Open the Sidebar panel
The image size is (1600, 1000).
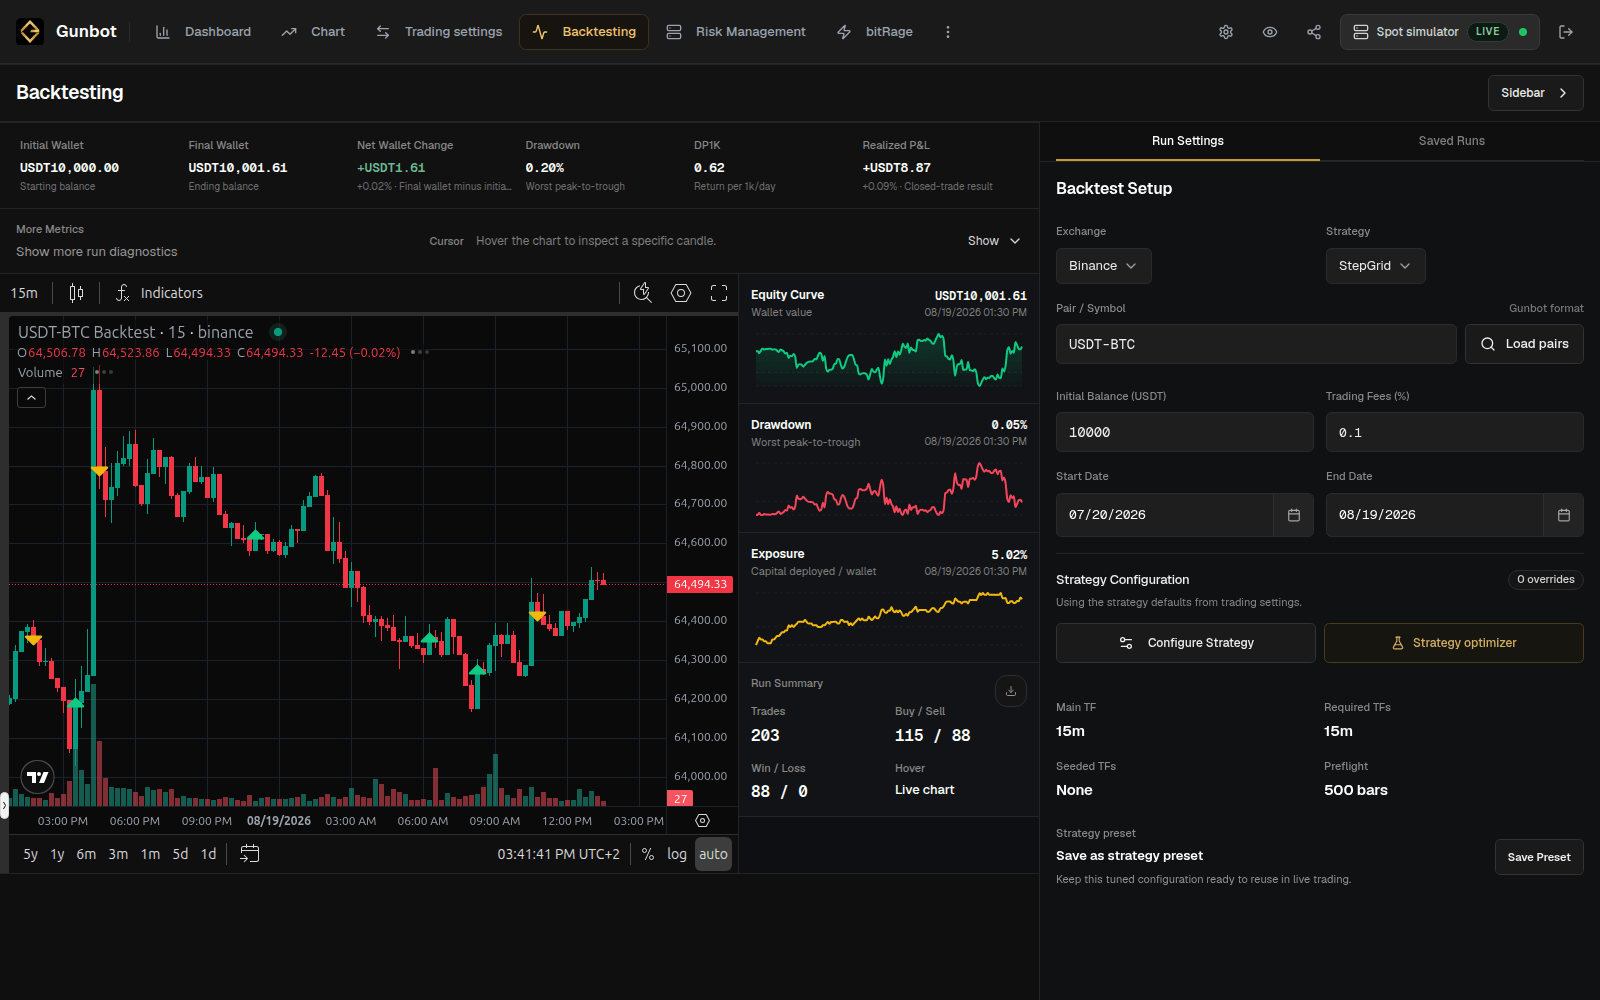(1536, 93)
